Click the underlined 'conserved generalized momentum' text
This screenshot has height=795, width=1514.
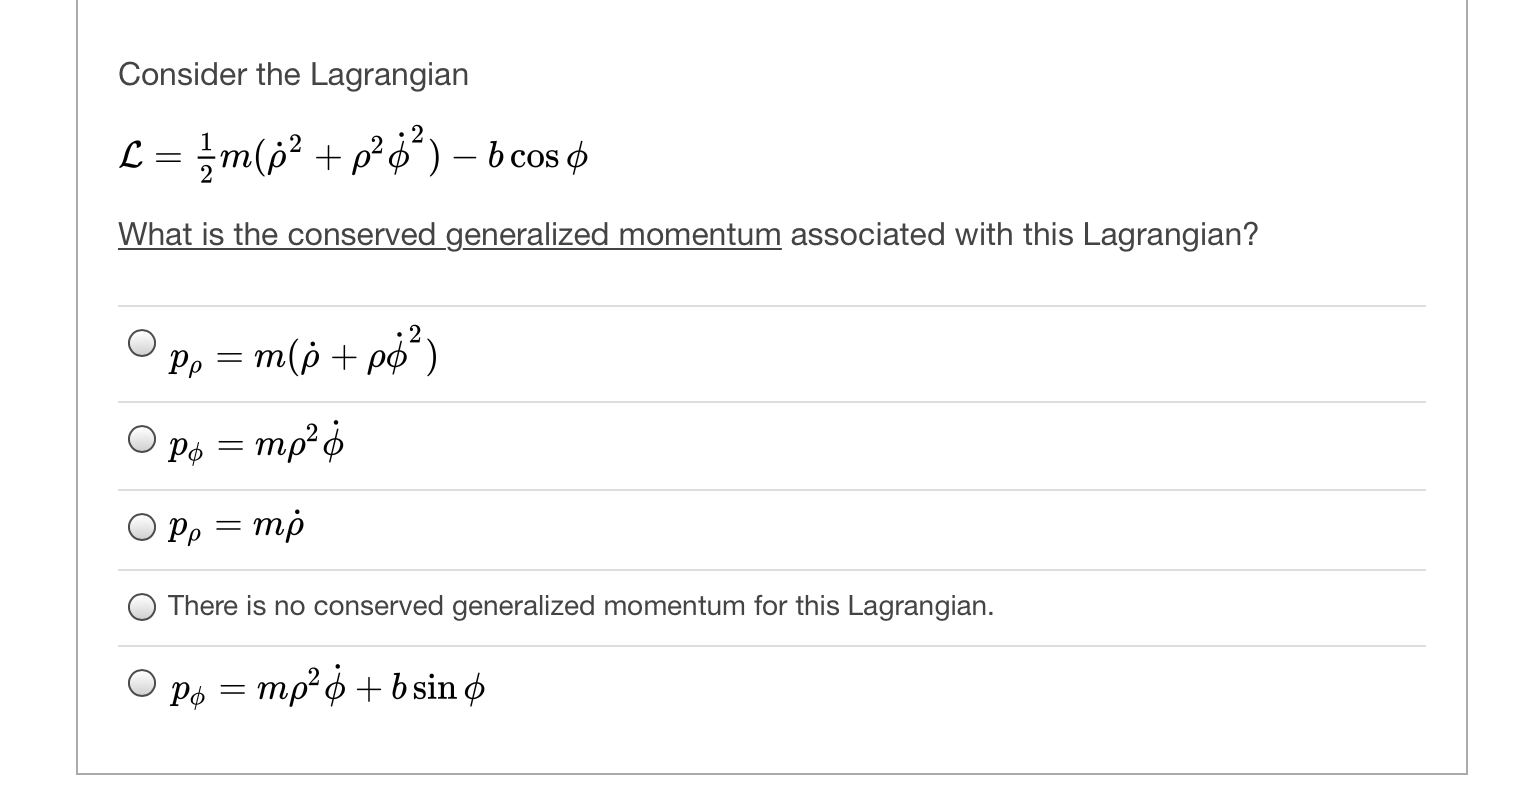pyautogui.click(x=448, y=235)
